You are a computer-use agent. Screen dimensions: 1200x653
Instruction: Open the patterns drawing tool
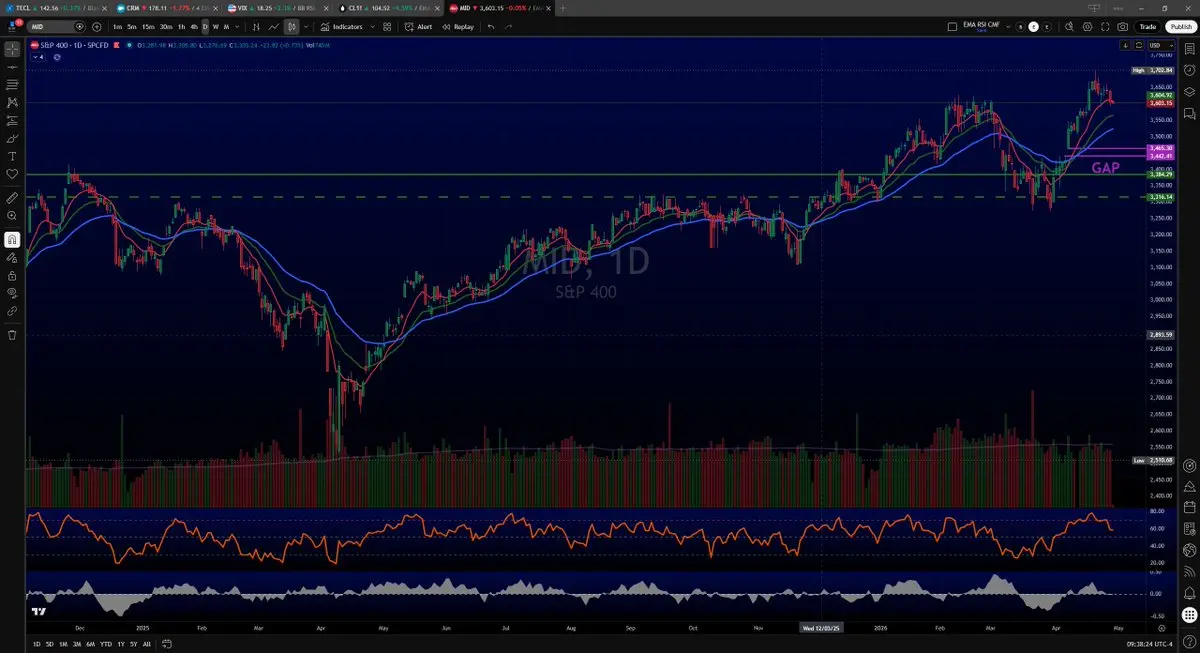(12, 102)
